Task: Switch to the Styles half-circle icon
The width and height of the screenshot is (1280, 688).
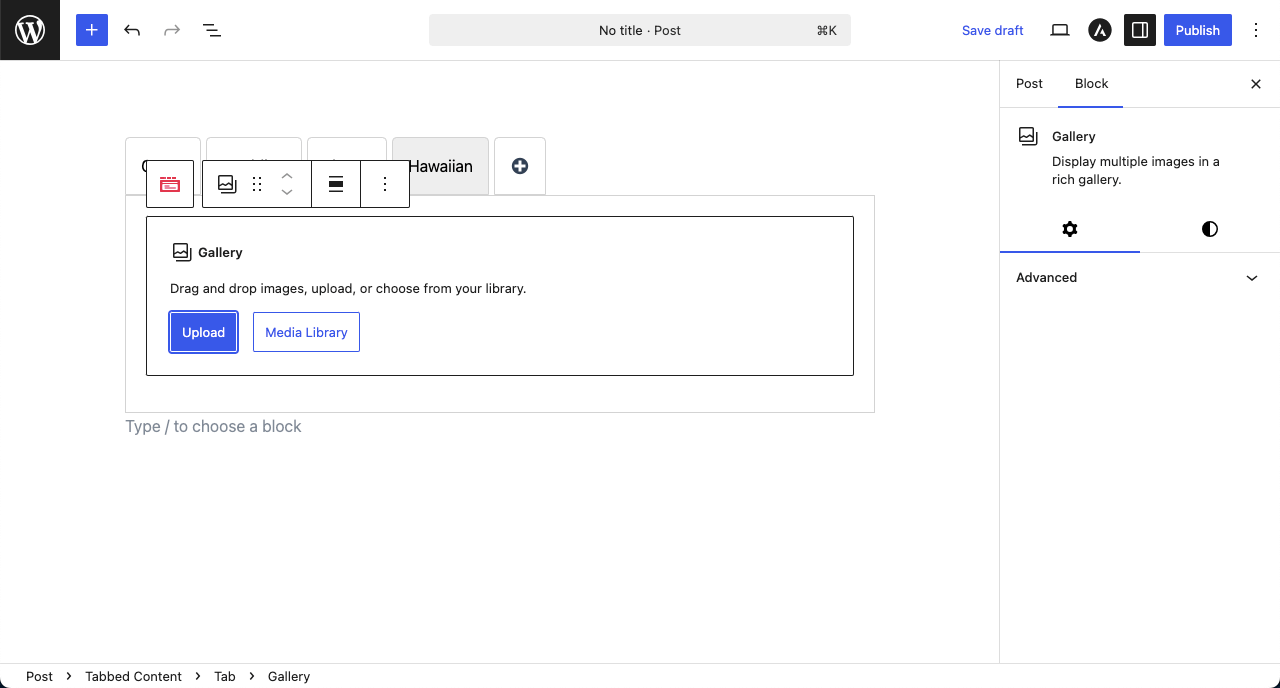Action: [1209, 229]
